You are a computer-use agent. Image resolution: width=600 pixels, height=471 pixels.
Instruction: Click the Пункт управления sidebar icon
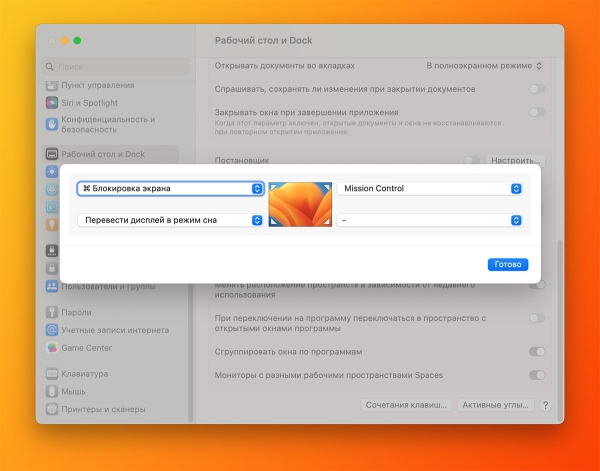pos(52,85)
